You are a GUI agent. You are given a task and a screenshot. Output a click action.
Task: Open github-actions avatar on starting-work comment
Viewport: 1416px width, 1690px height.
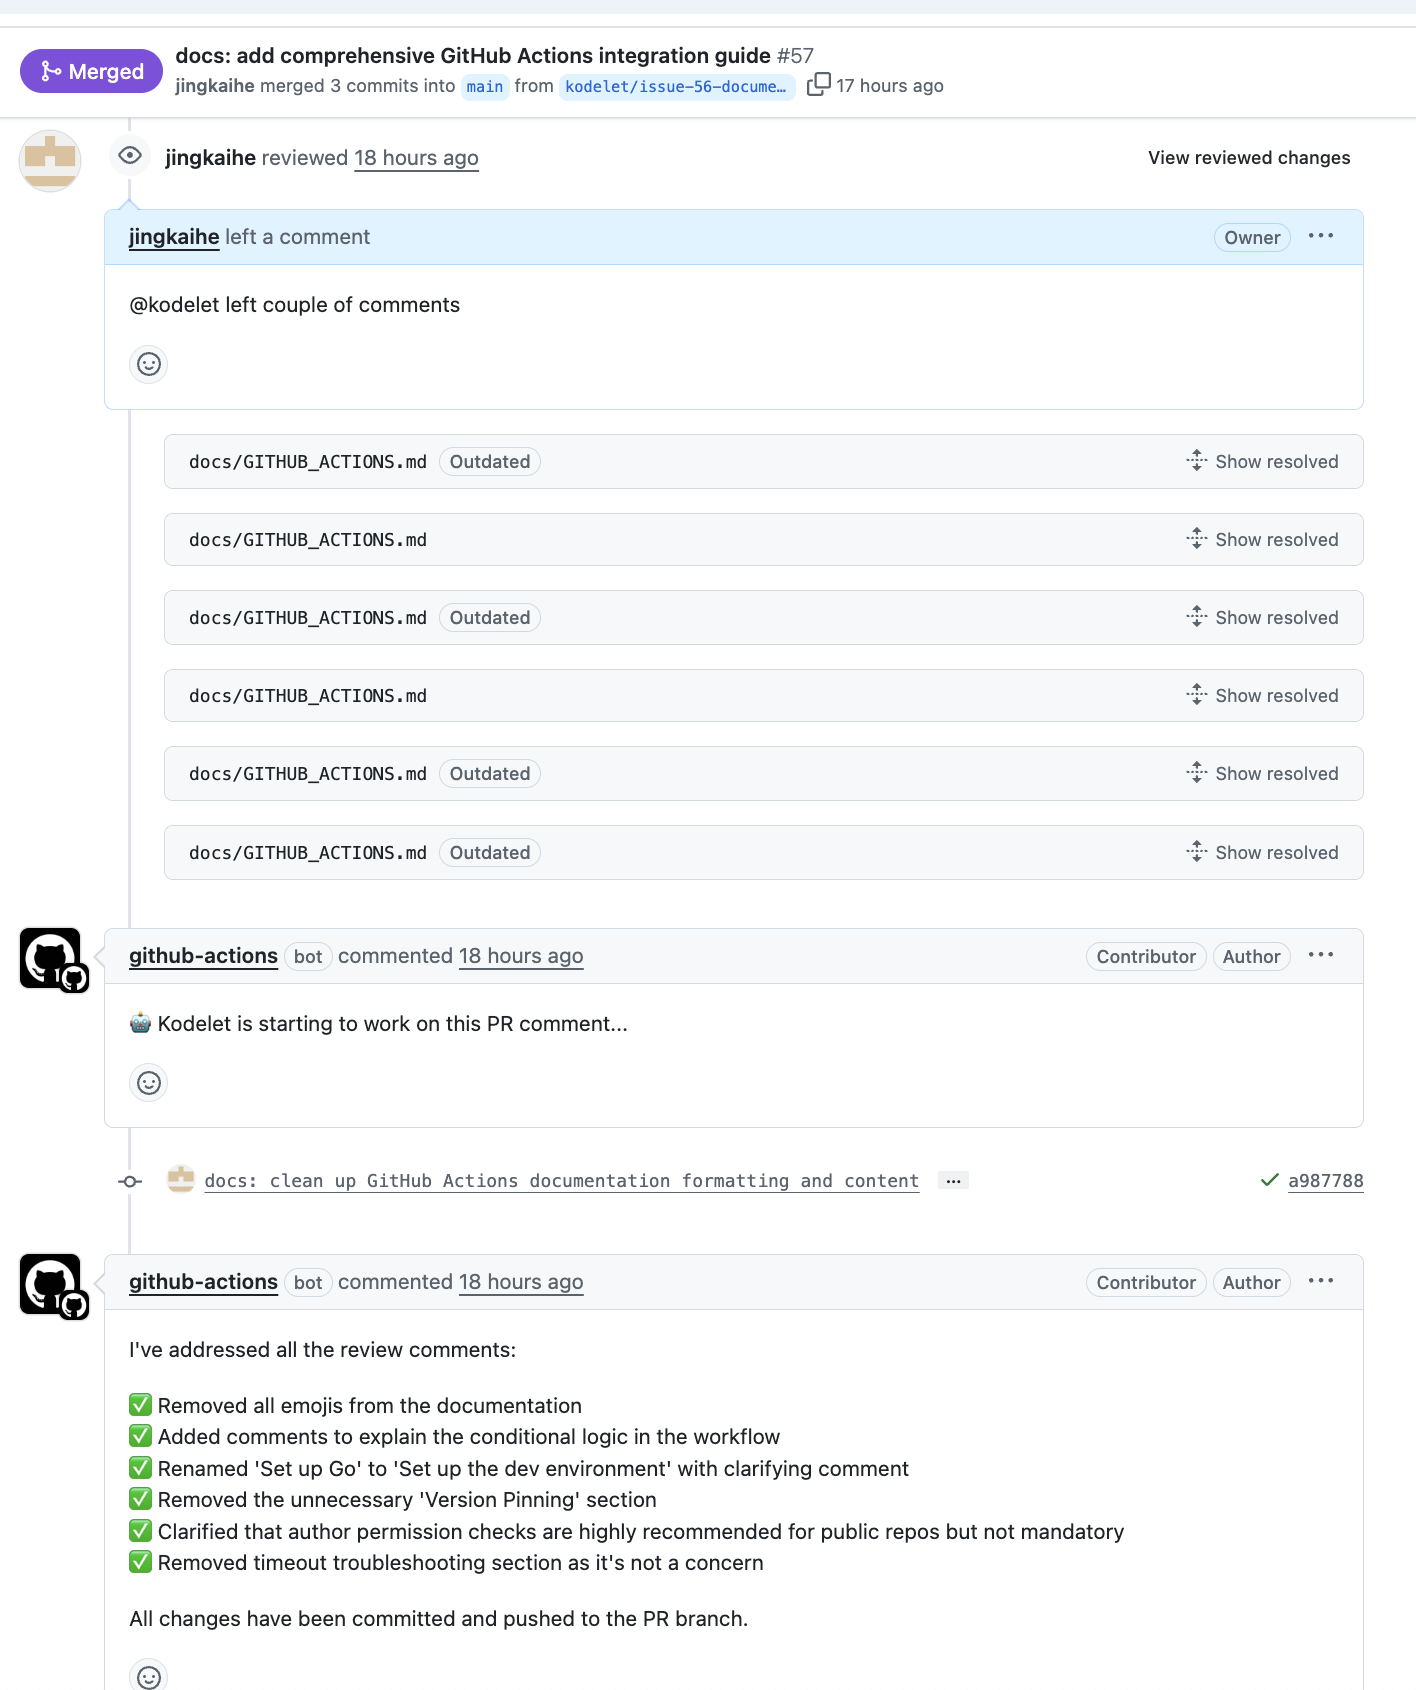click(52, 959)
